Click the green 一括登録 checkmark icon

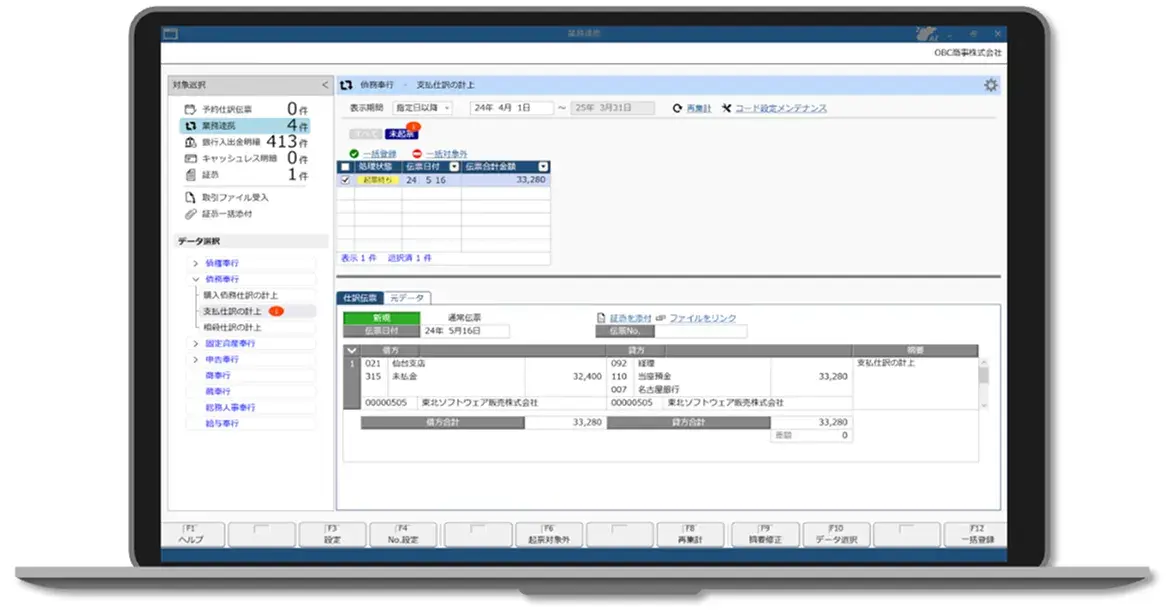click(x=354, y=153)
